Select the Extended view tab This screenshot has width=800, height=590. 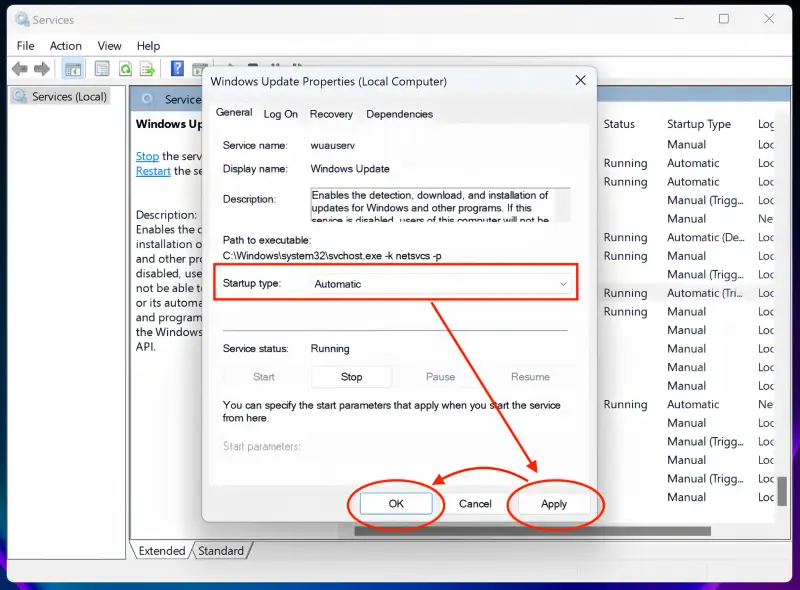coord(161,551)
